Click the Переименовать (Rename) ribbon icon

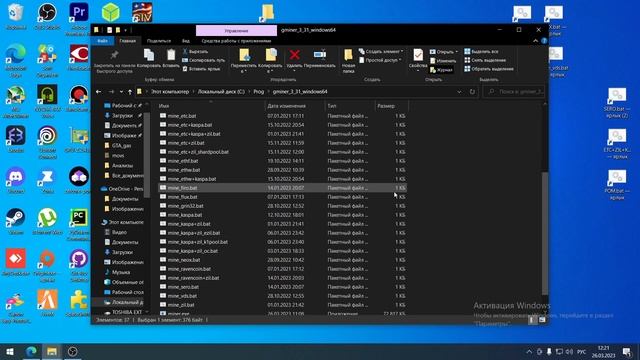click(320, 55)
